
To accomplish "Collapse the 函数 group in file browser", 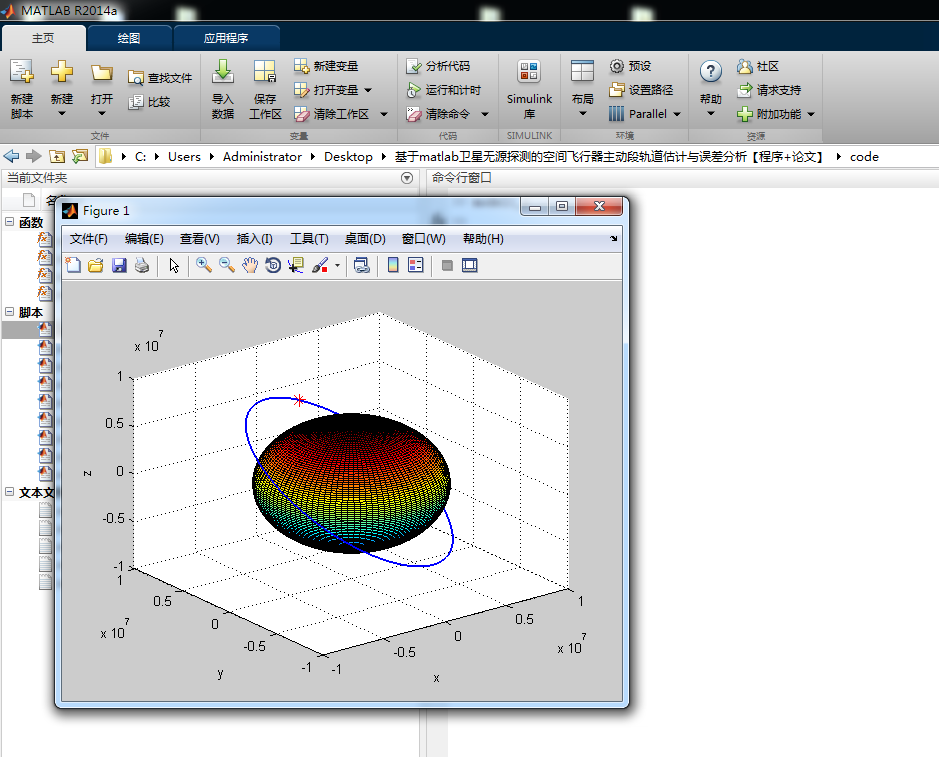I will point(10,222).
